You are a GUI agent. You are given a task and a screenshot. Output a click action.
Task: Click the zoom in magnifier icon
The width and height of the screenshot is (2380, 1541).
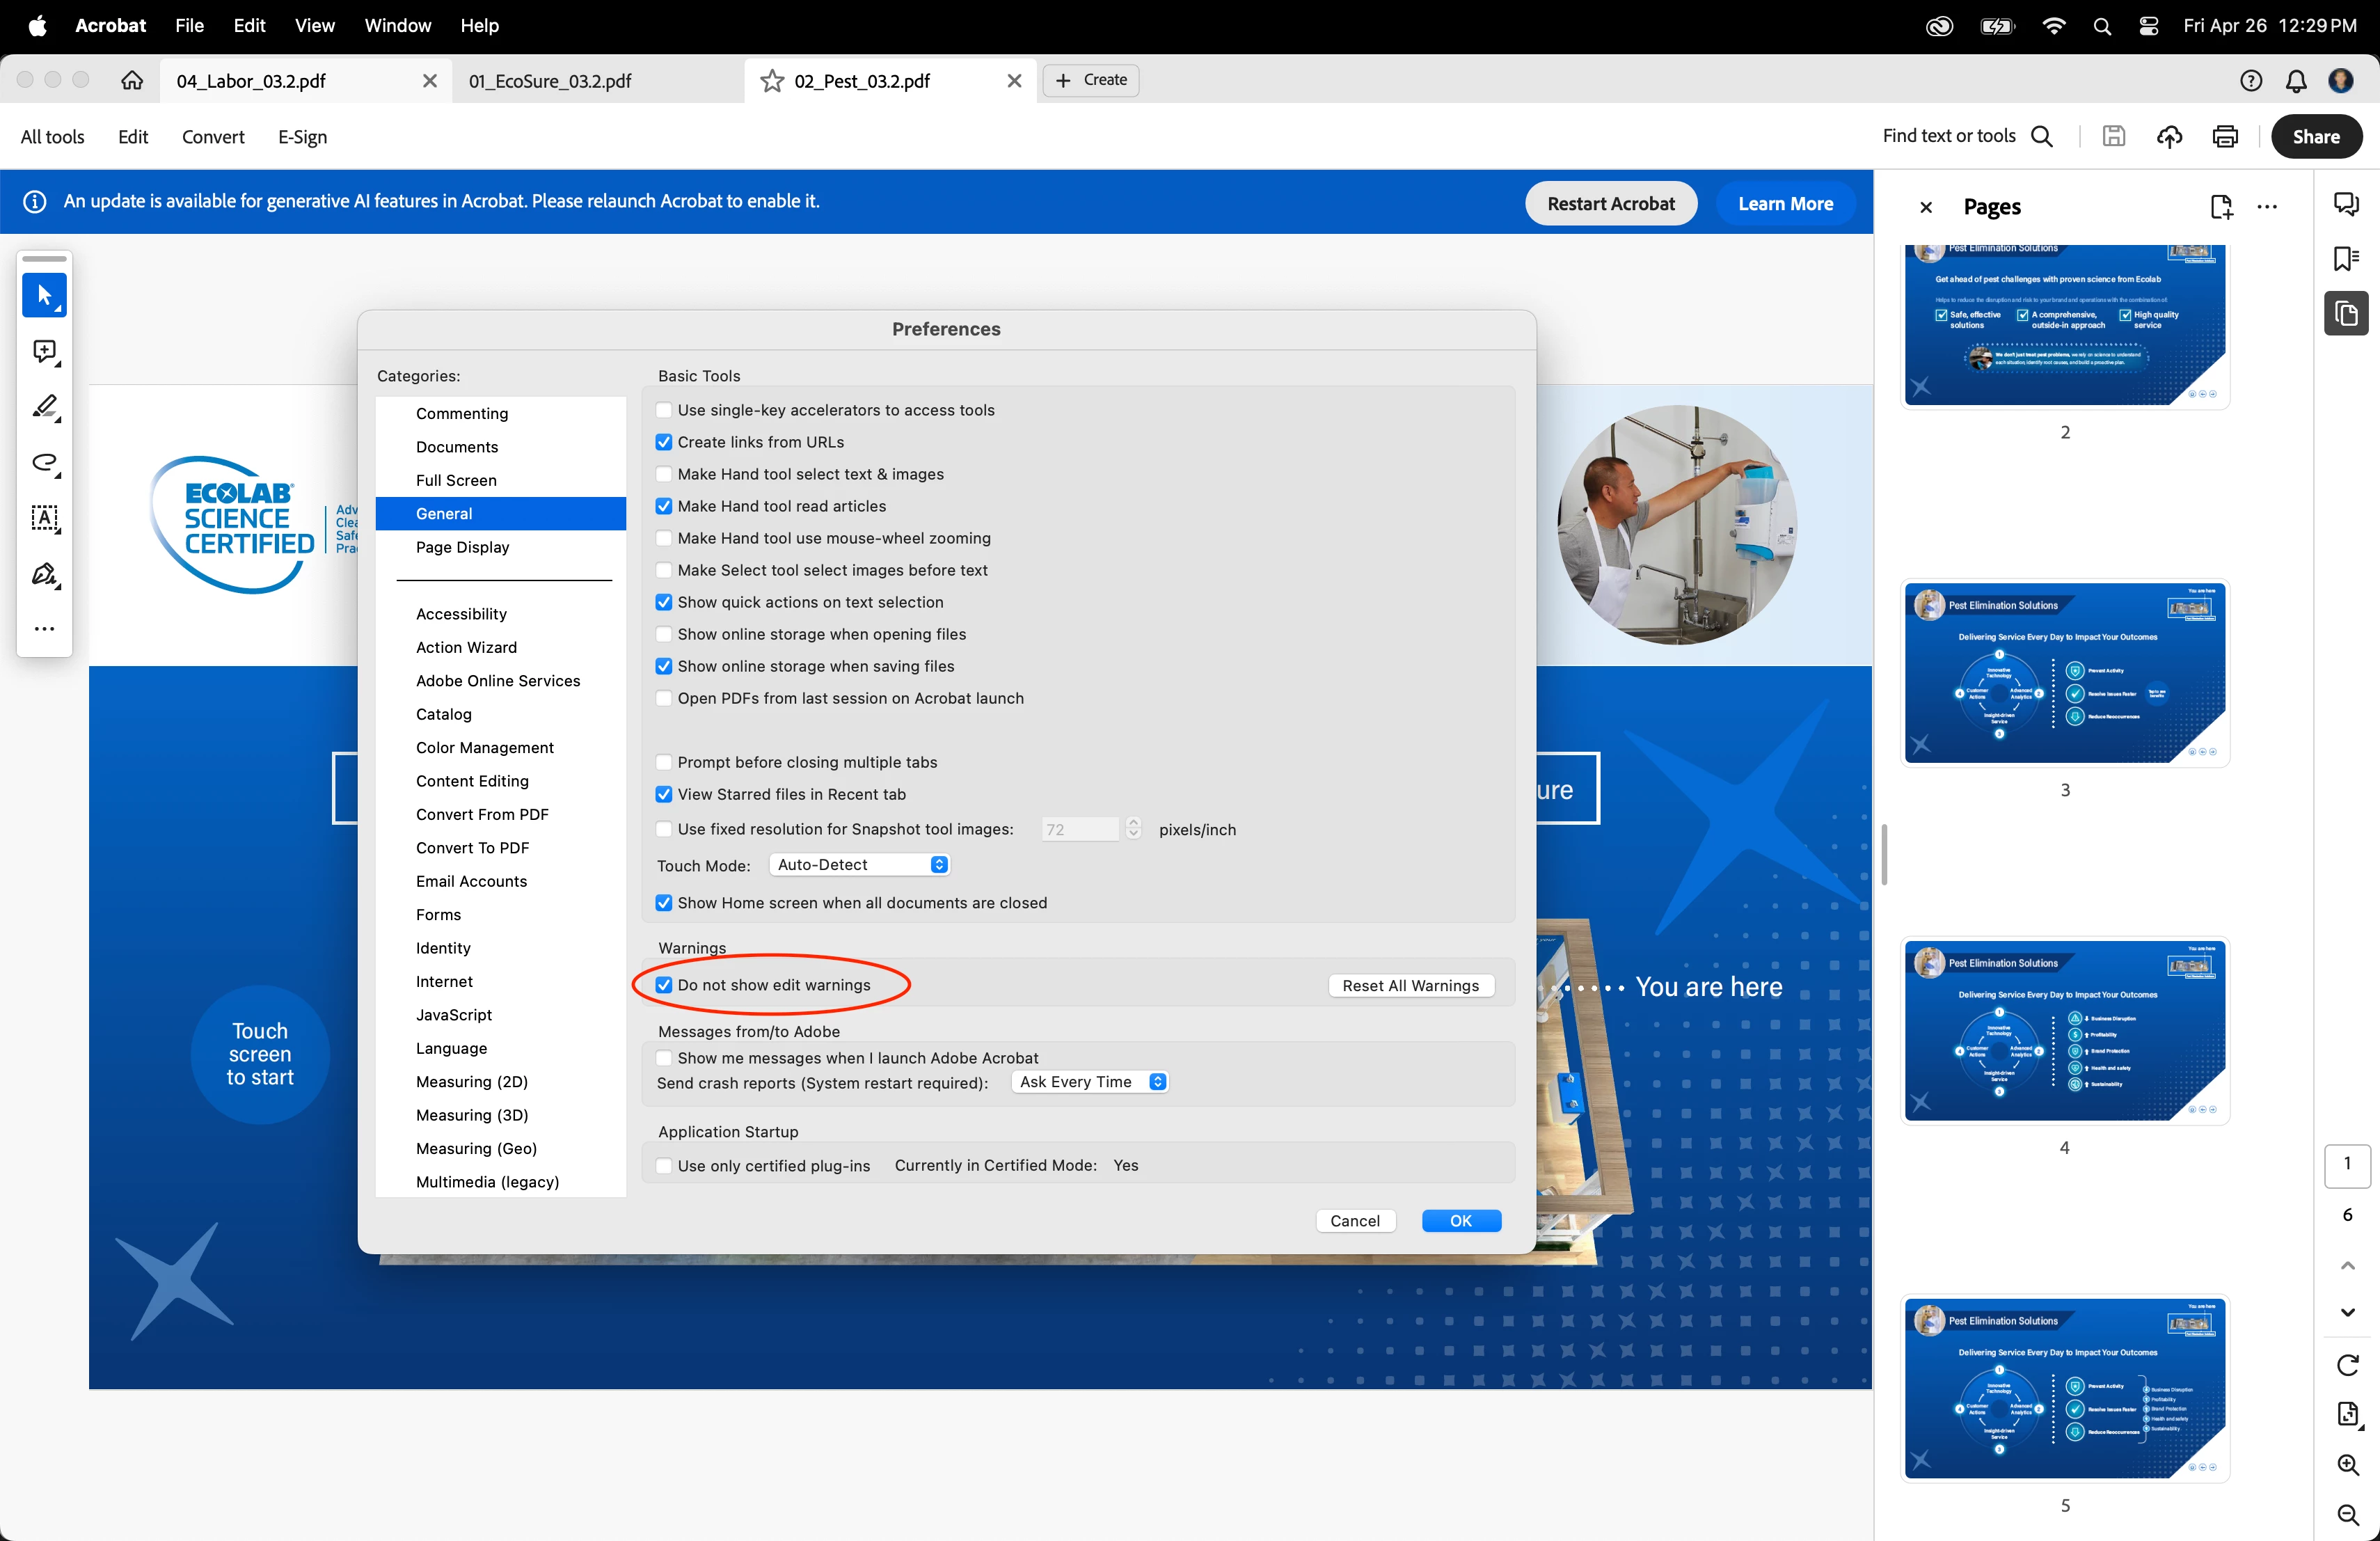(x=2347, y=1465)
